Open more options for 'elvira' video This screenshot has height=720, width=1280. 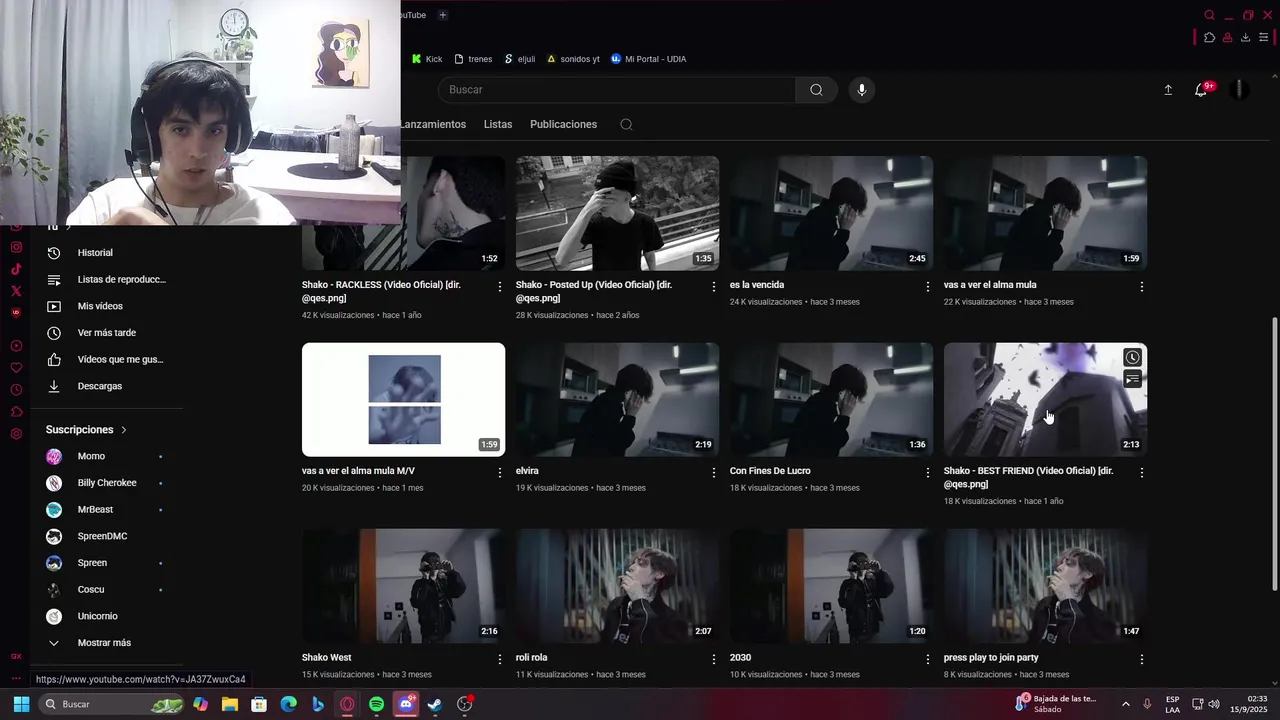(x=714, y=472)
